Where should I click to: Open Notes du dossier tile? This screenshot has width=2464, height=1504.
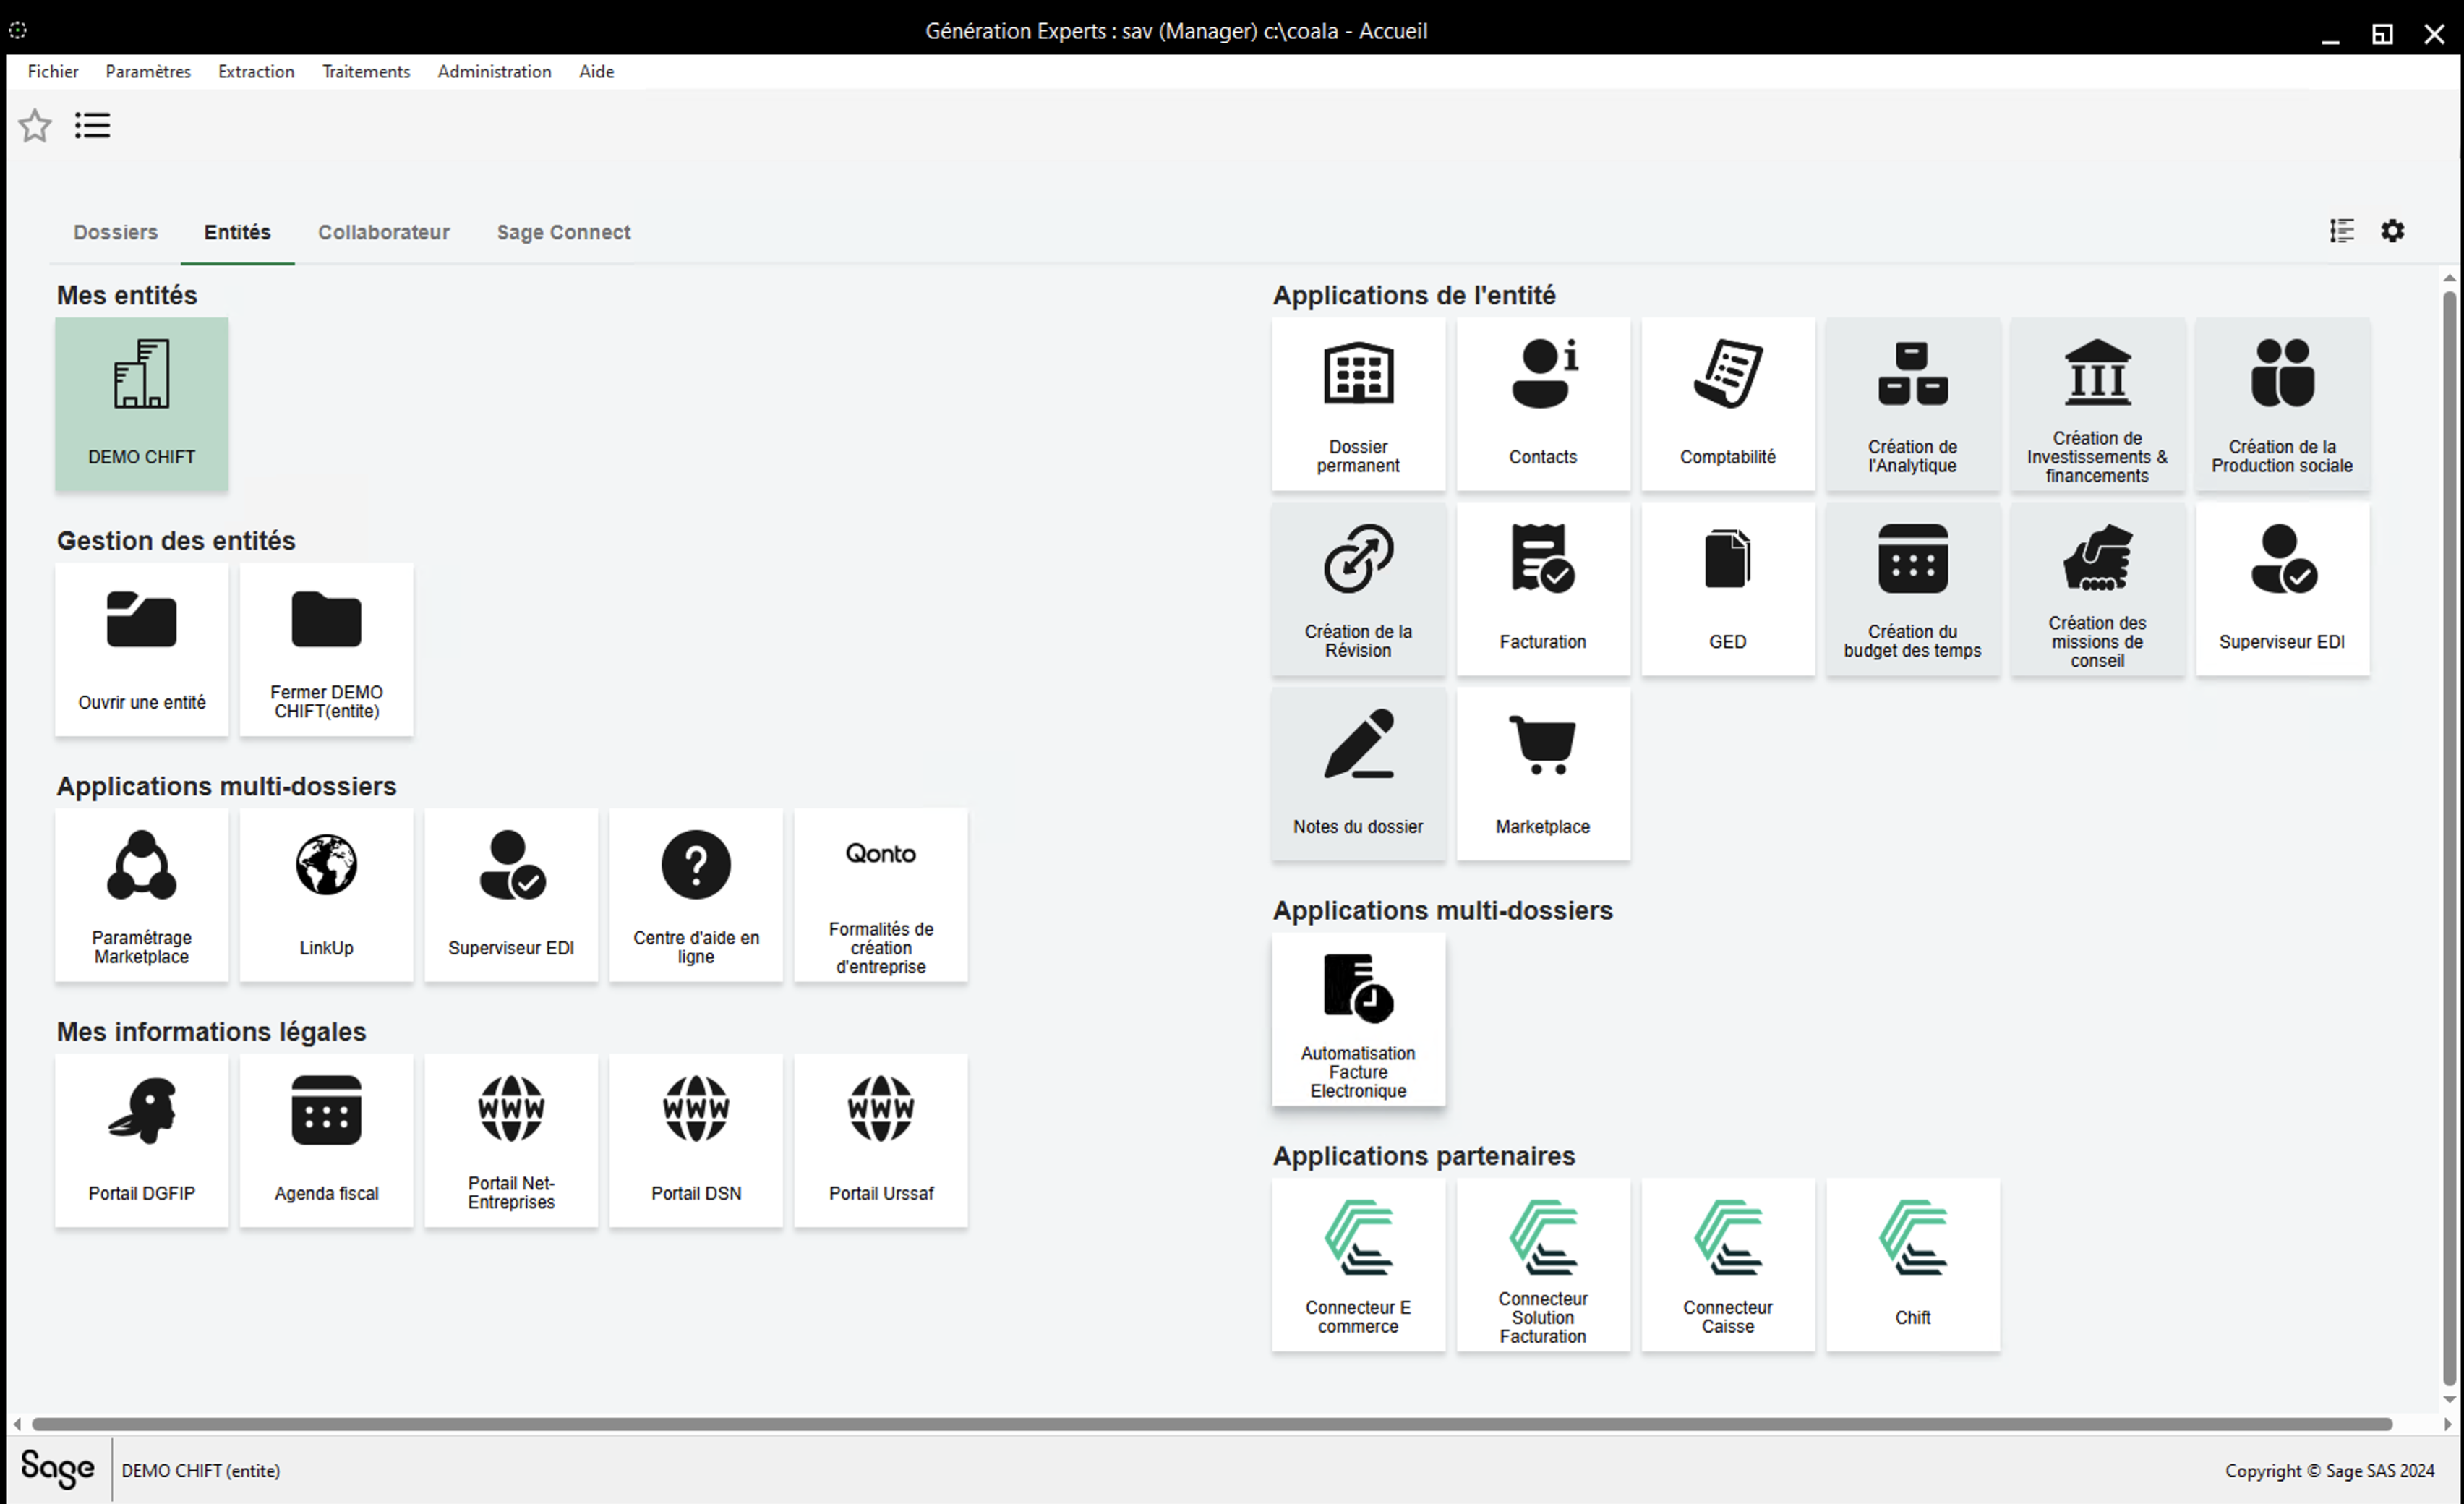[x=1358, y=774]
